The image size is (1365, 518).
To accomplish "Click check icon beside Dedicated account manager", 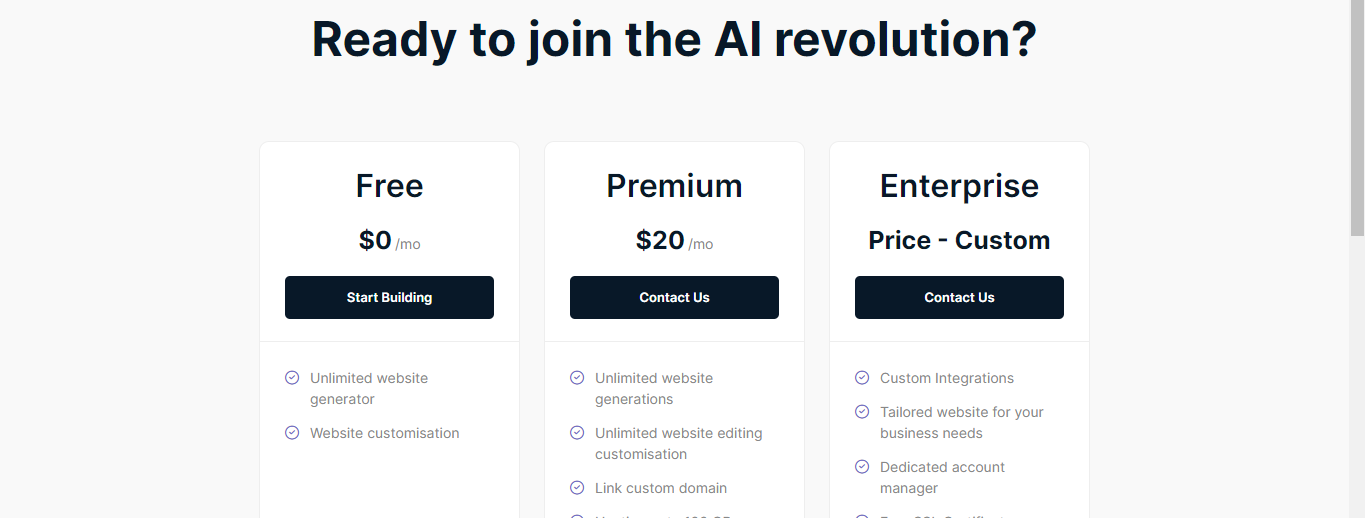I will [x=862, y=467].
